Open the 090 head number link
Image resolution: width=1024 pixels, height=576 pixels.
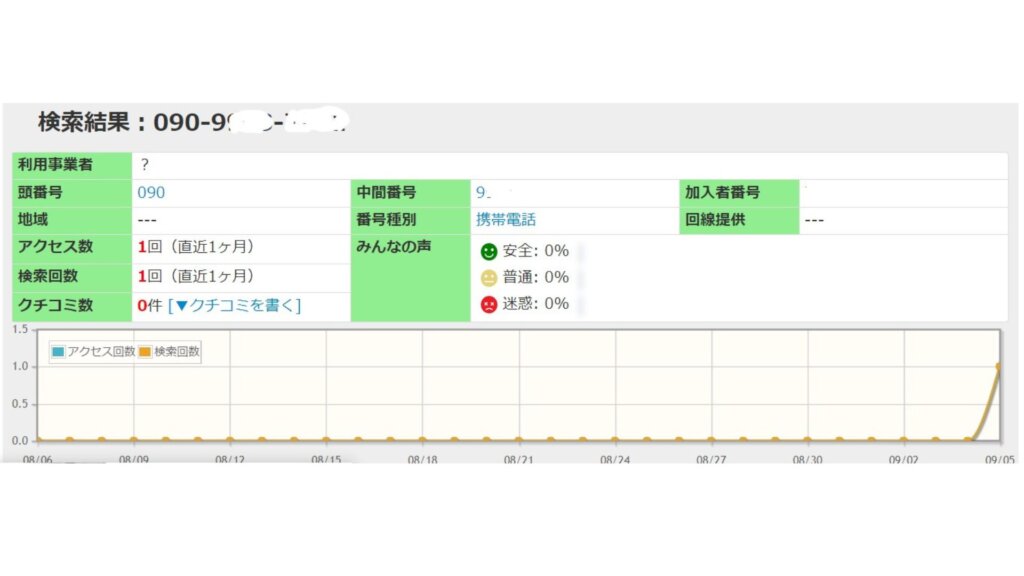(x=151, y=193)
